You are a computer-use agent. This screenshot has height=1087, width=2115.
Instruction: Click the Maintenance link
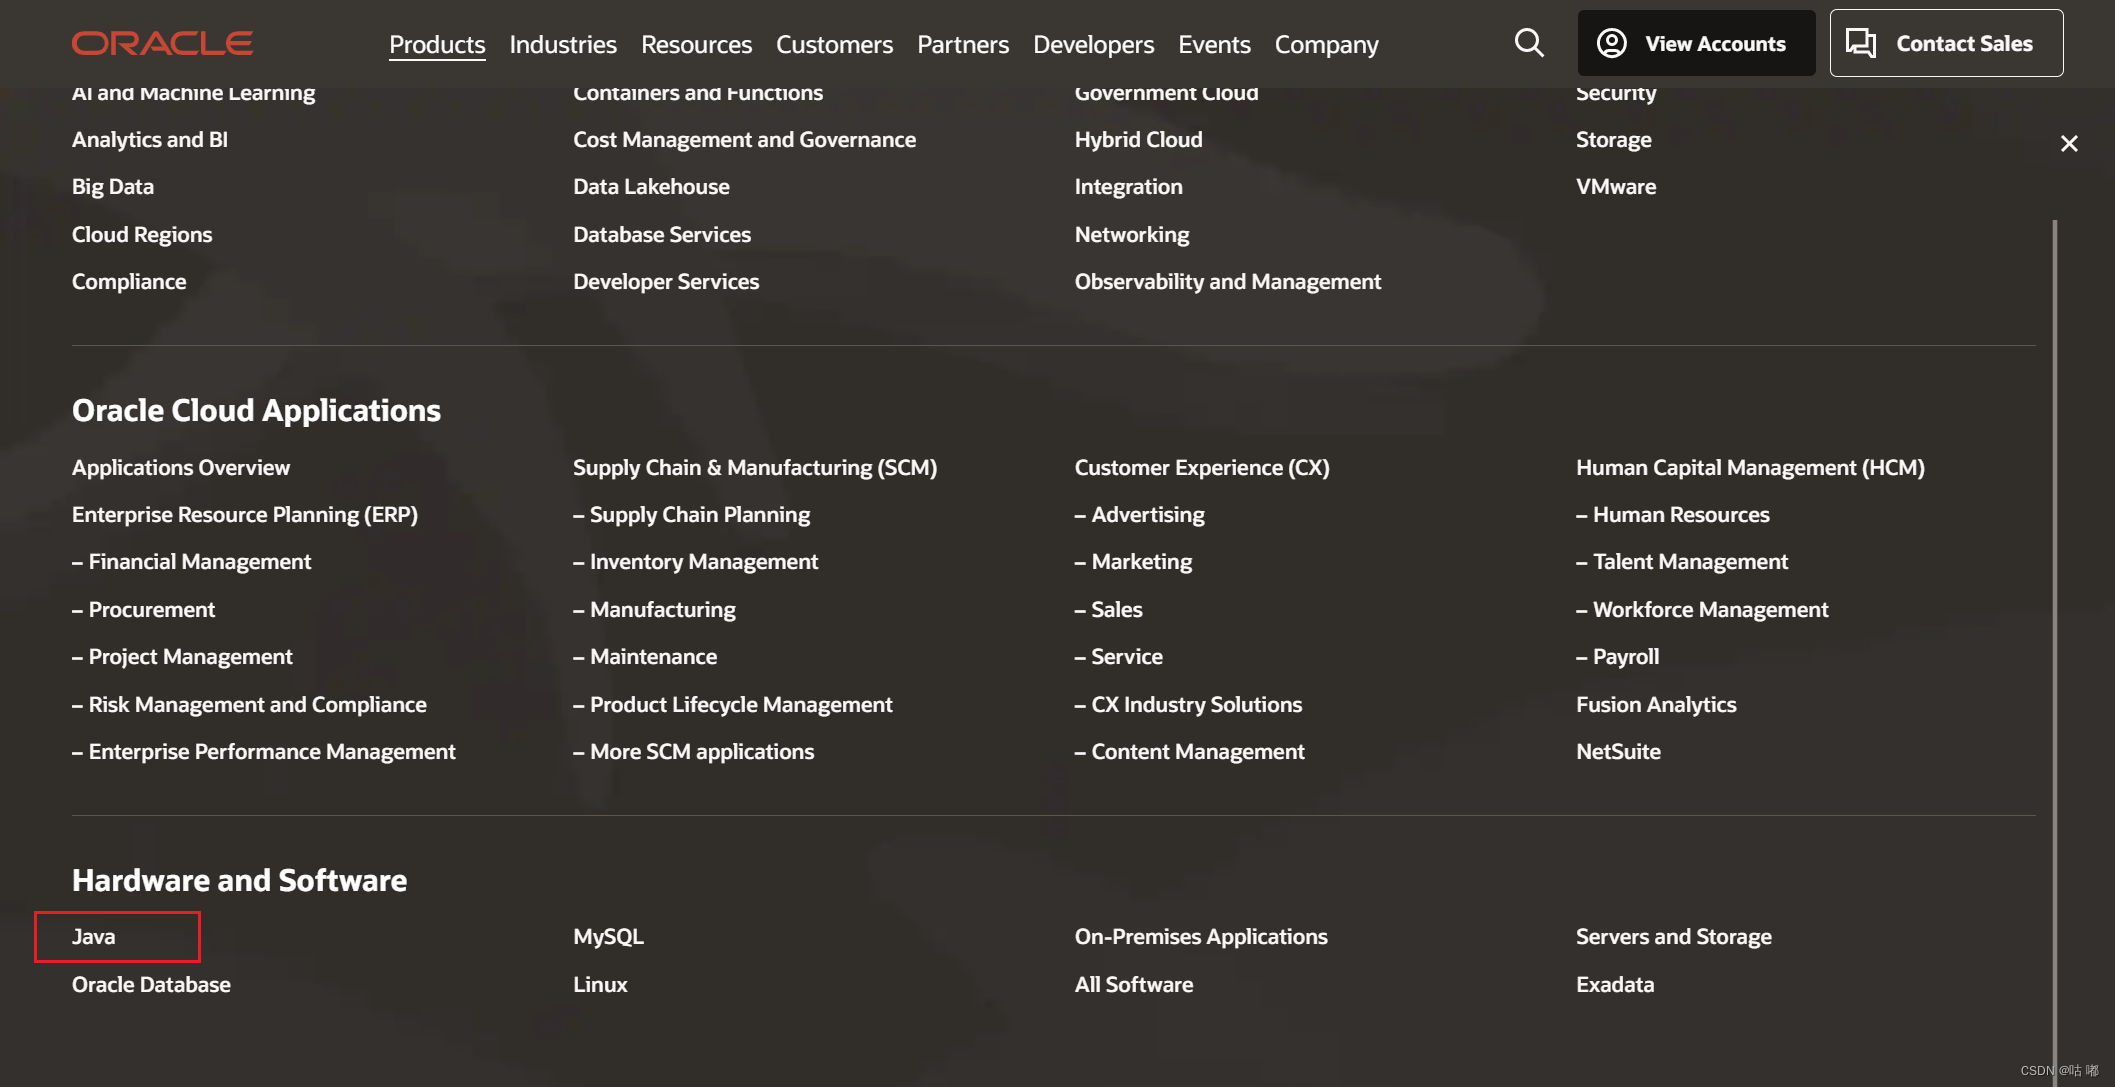coord(645,657)
